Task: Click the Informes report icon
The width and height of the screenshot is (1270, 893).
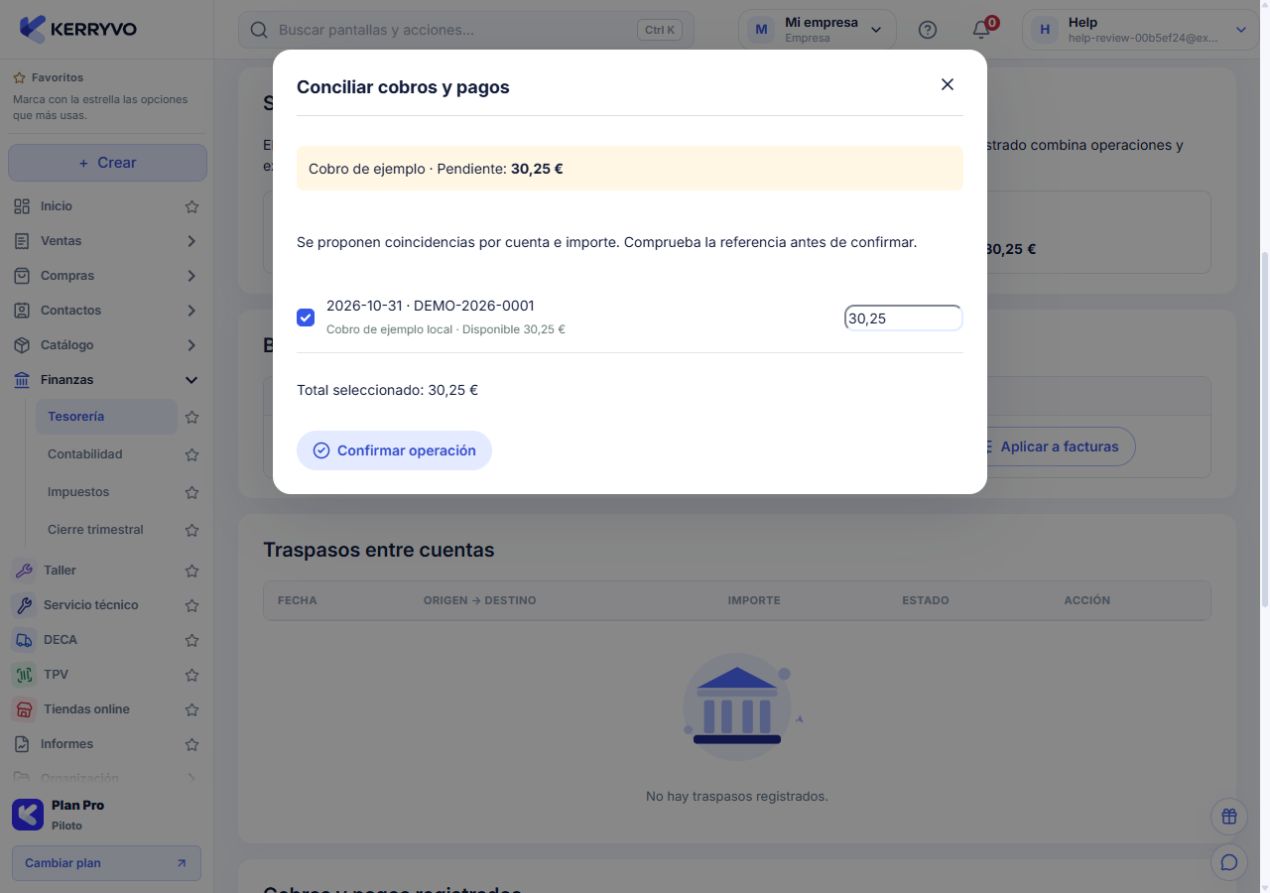Action: click(x=22, y=744)
